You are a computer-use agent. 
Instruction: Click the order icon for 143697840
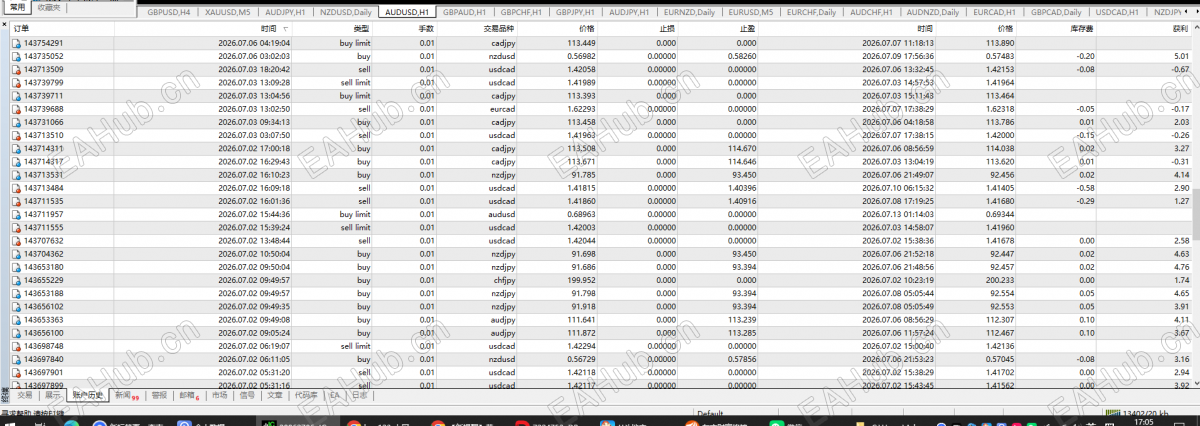[x=16, y=358]
